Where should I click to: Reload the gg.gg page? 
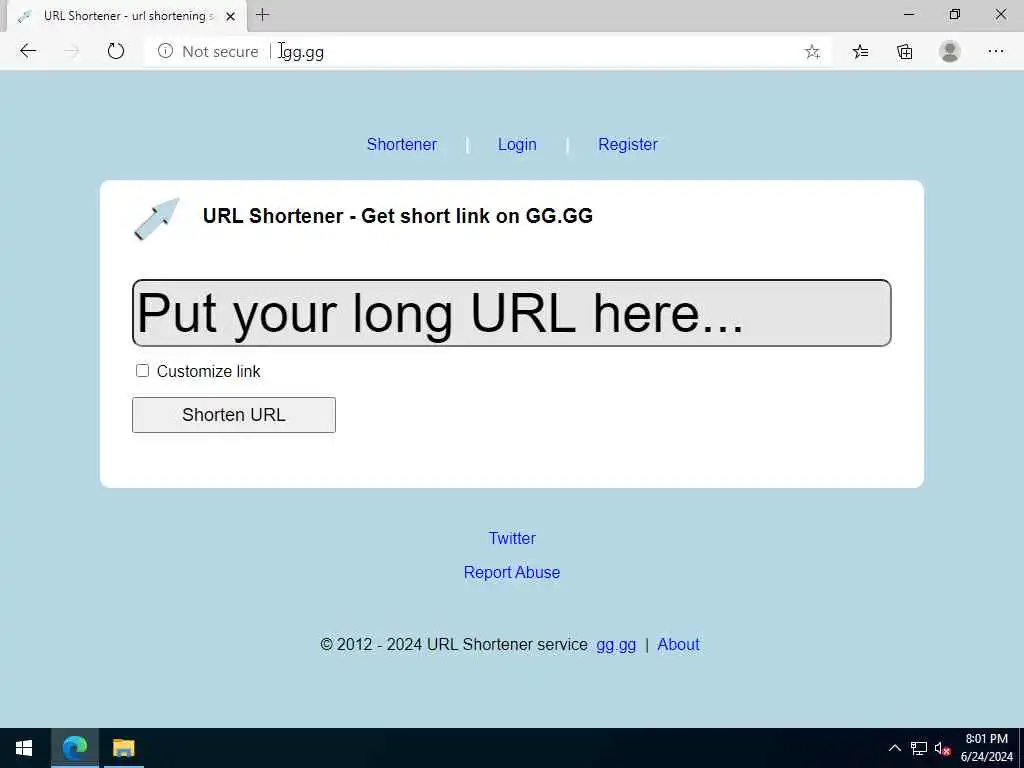(116, 51)
